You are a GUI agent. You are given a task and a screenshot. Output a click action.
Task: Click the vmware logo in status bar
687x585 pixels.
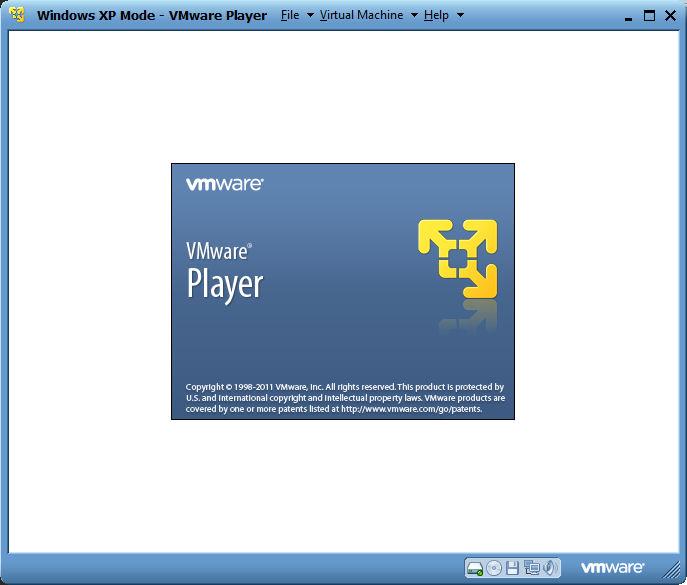pyautogui.click(x=612, y=568)
